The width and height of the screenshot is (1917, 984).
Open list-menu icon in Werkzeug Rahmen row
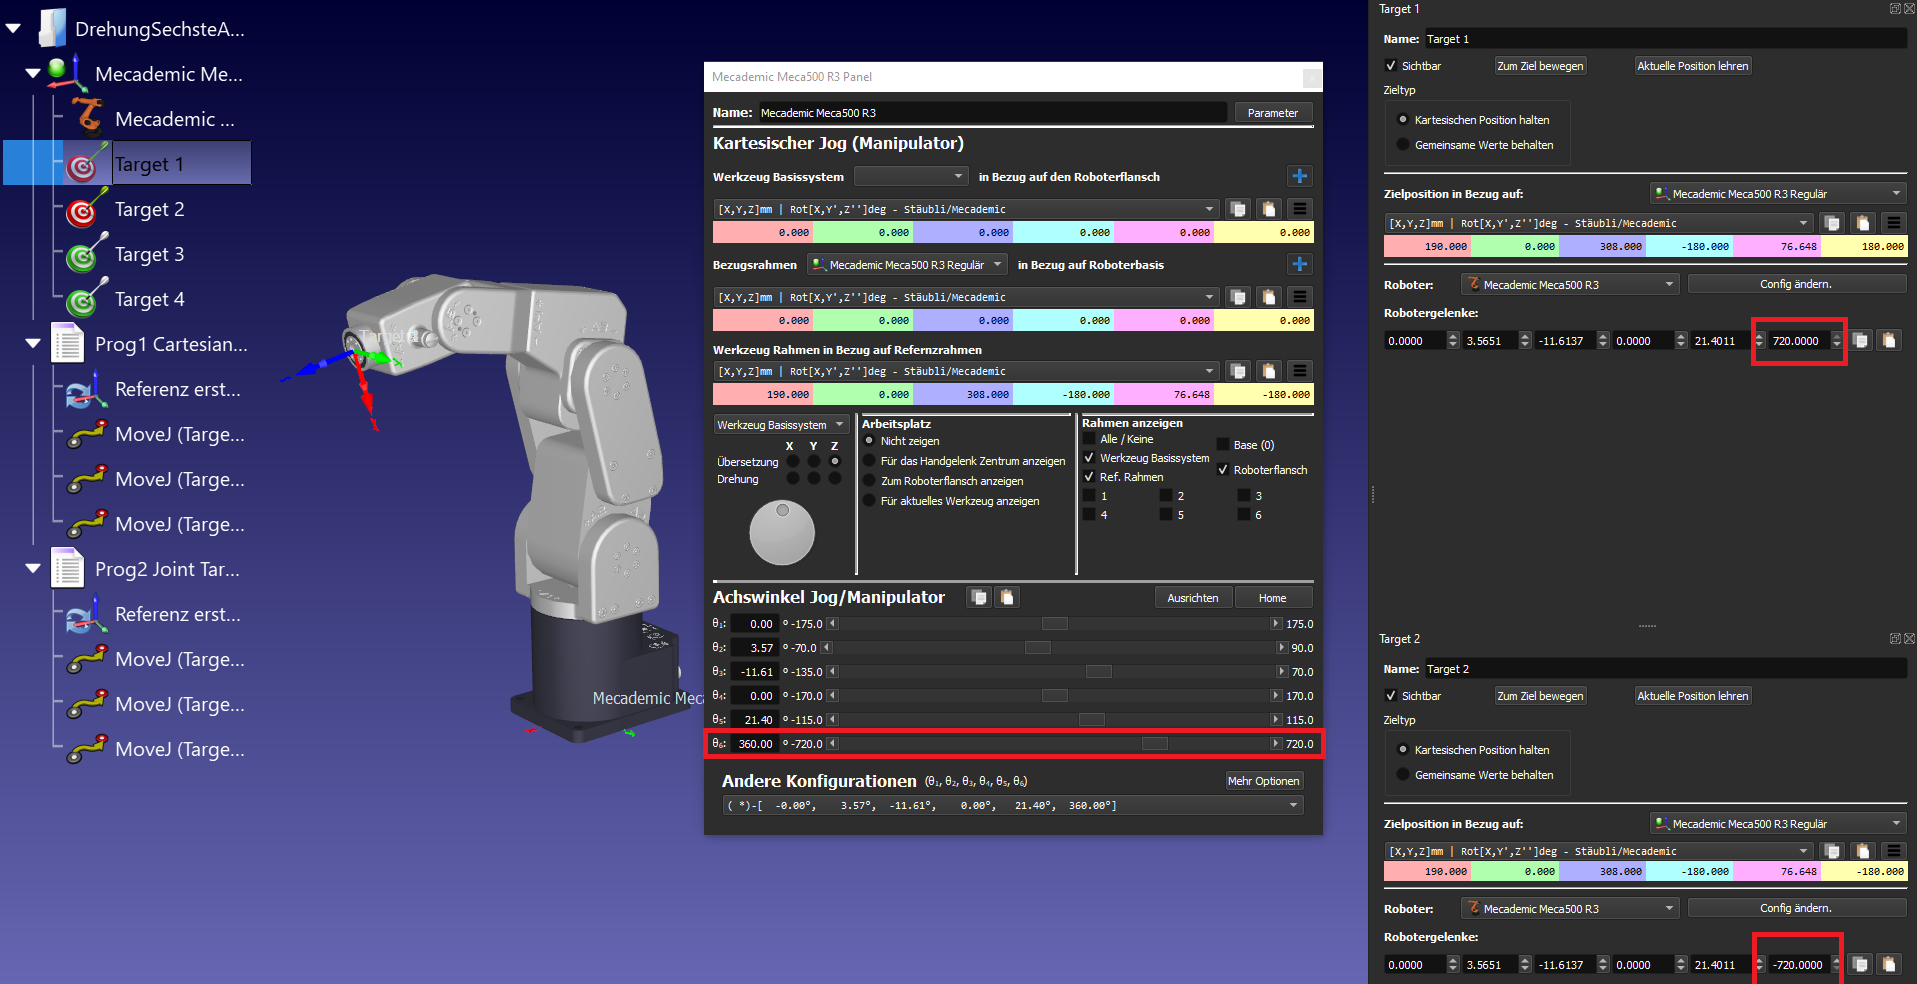[x=1299, y=371]
